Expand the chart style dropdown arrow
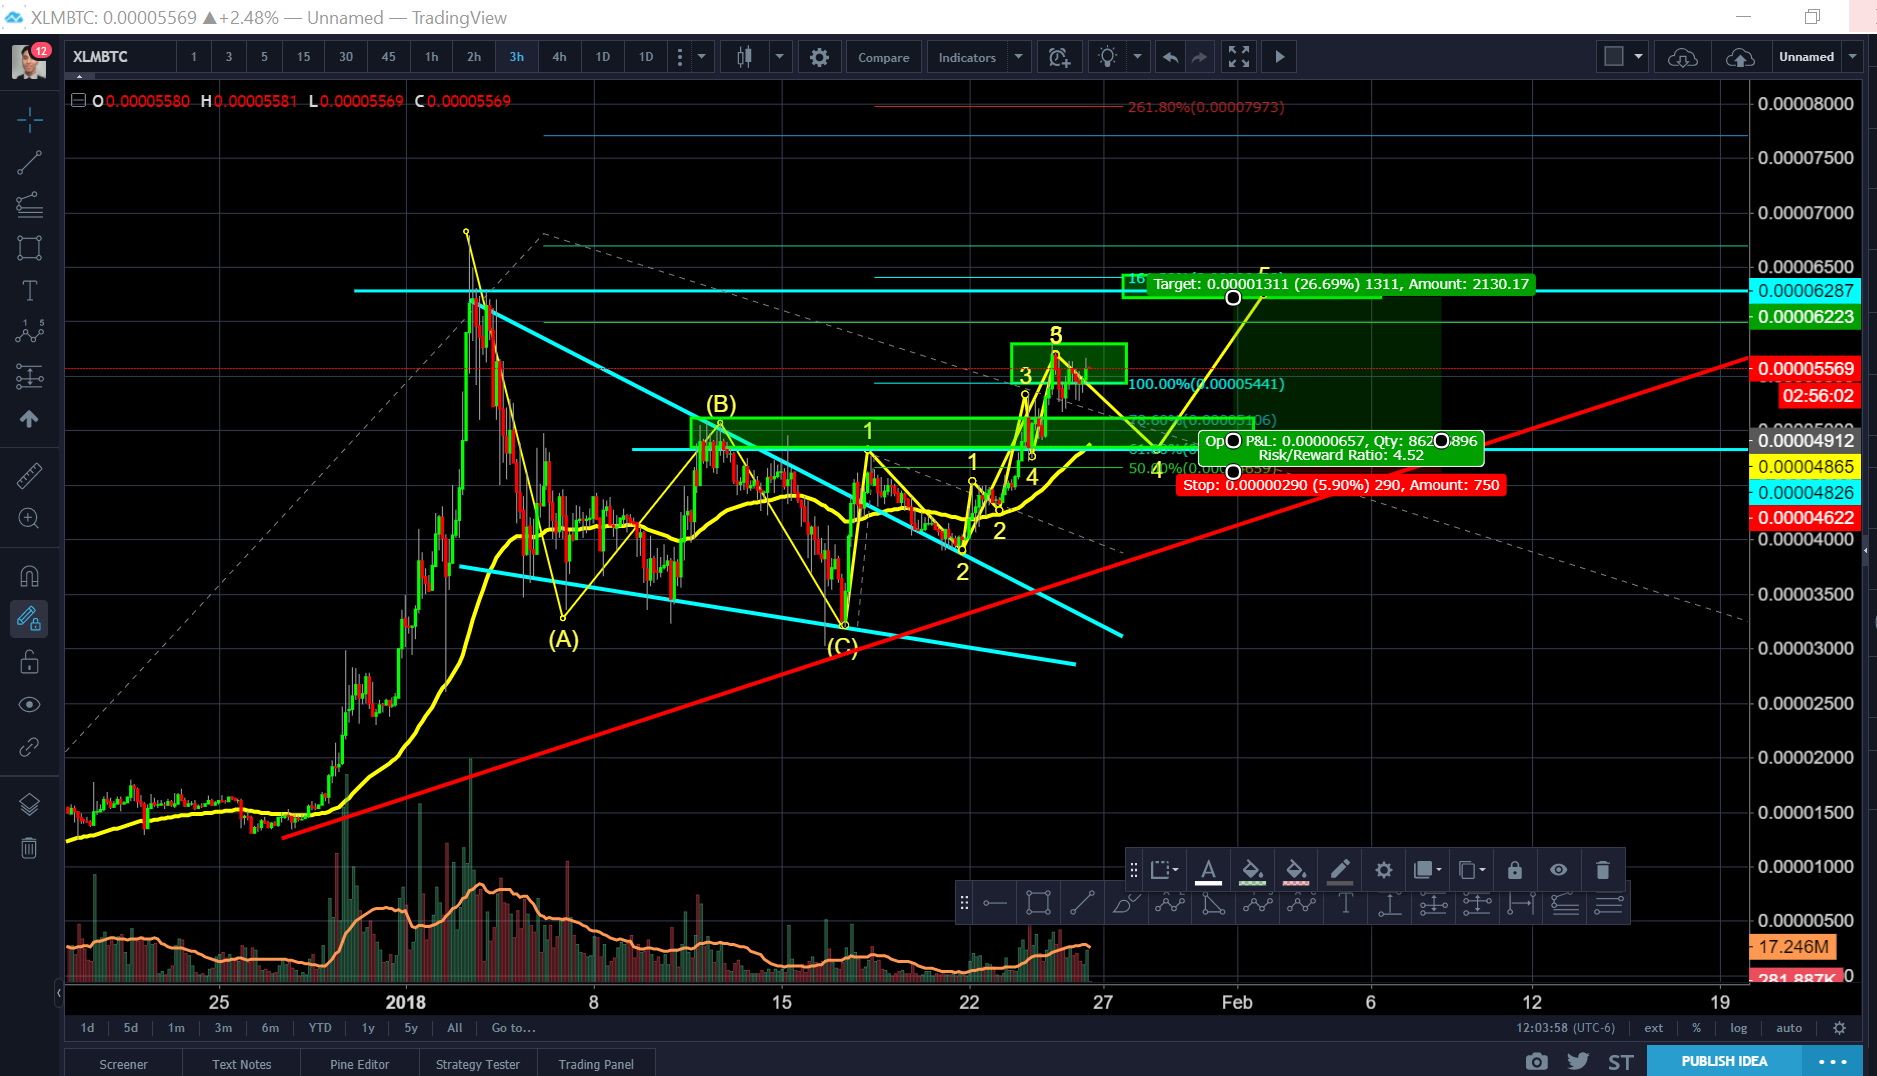 pos(779,57)
